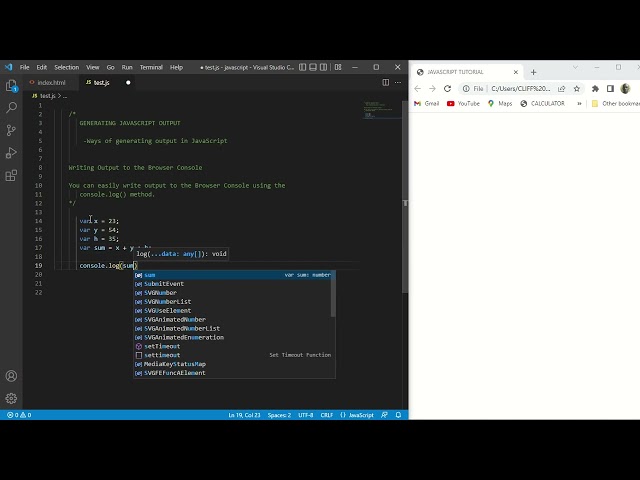Toggle the primary side bar layout icon
Viewport: 640px width, 480px height.
(x=302, y=67)
